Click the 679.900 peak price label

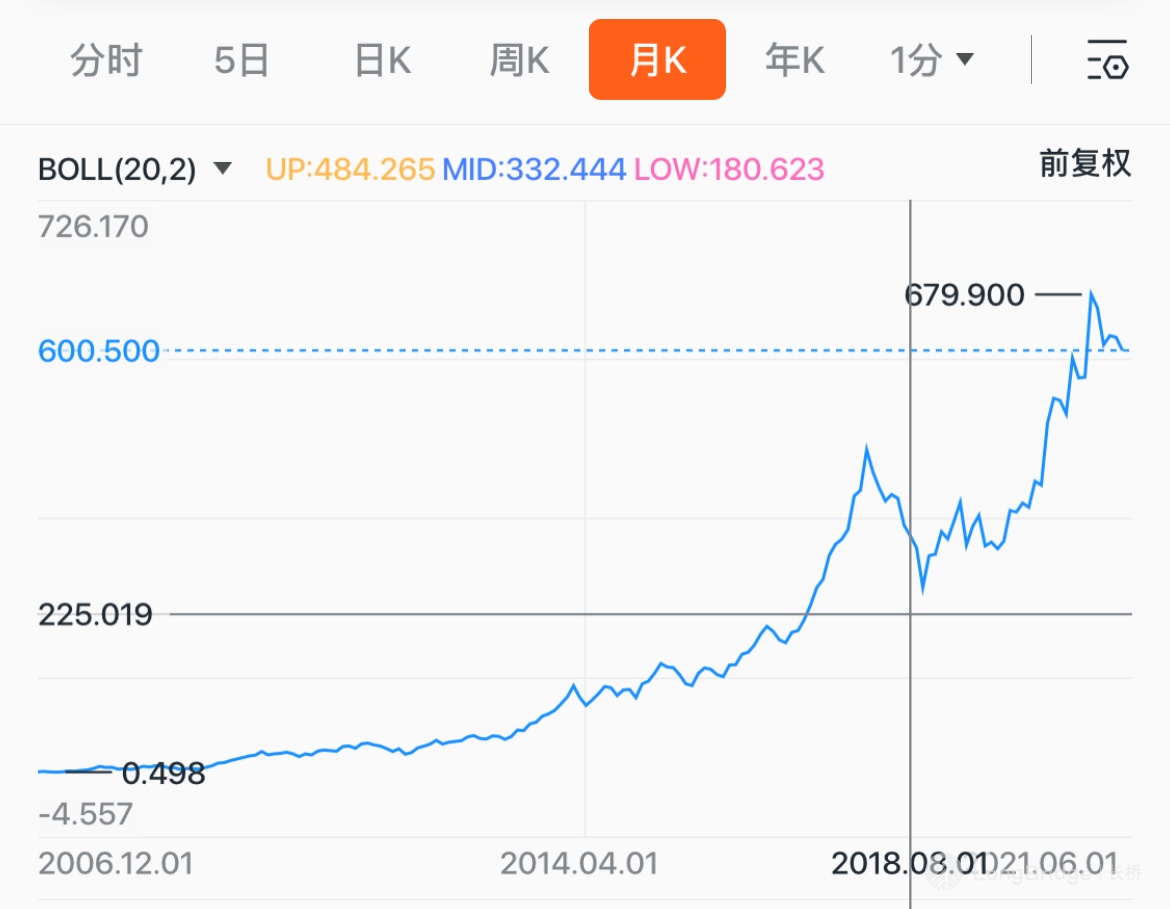964,295
